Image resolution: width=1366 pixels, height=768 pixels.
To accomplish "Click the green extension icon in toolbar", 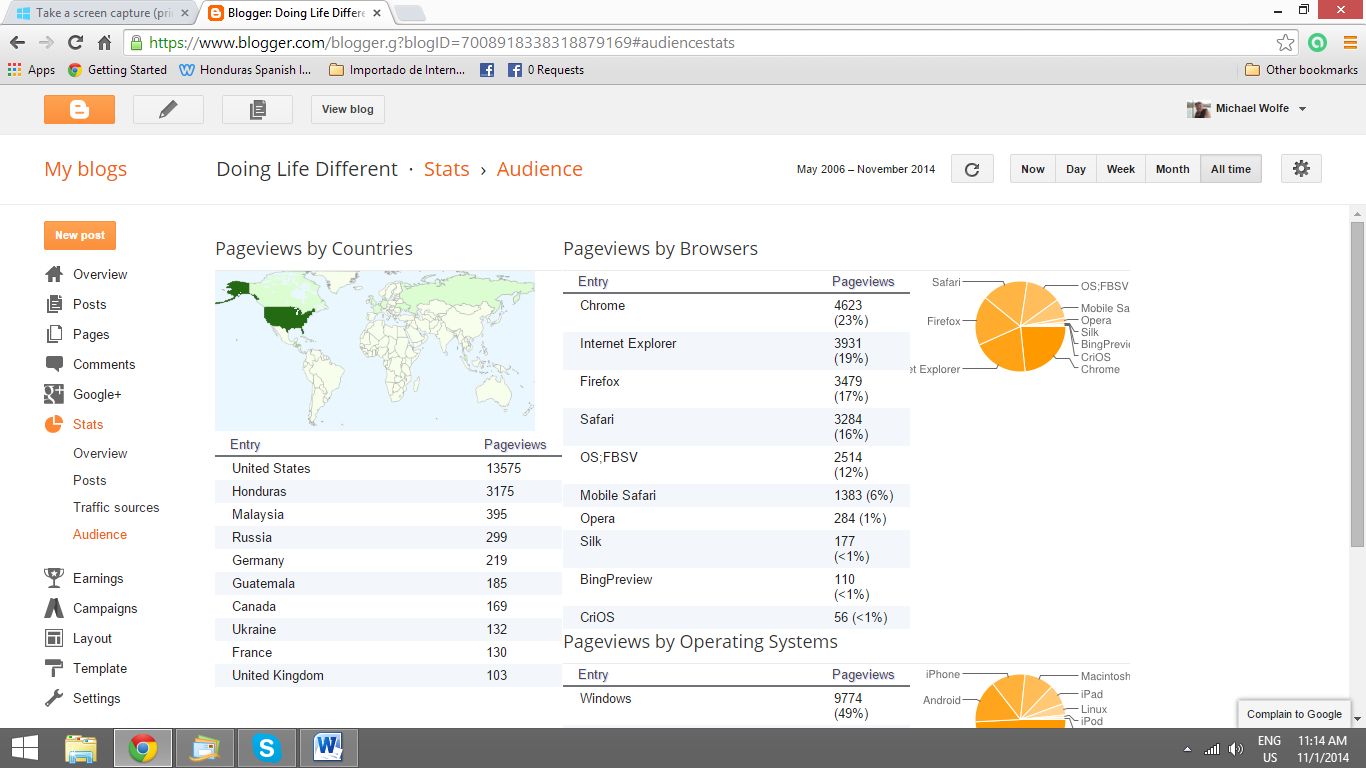I will (1317, 43).
